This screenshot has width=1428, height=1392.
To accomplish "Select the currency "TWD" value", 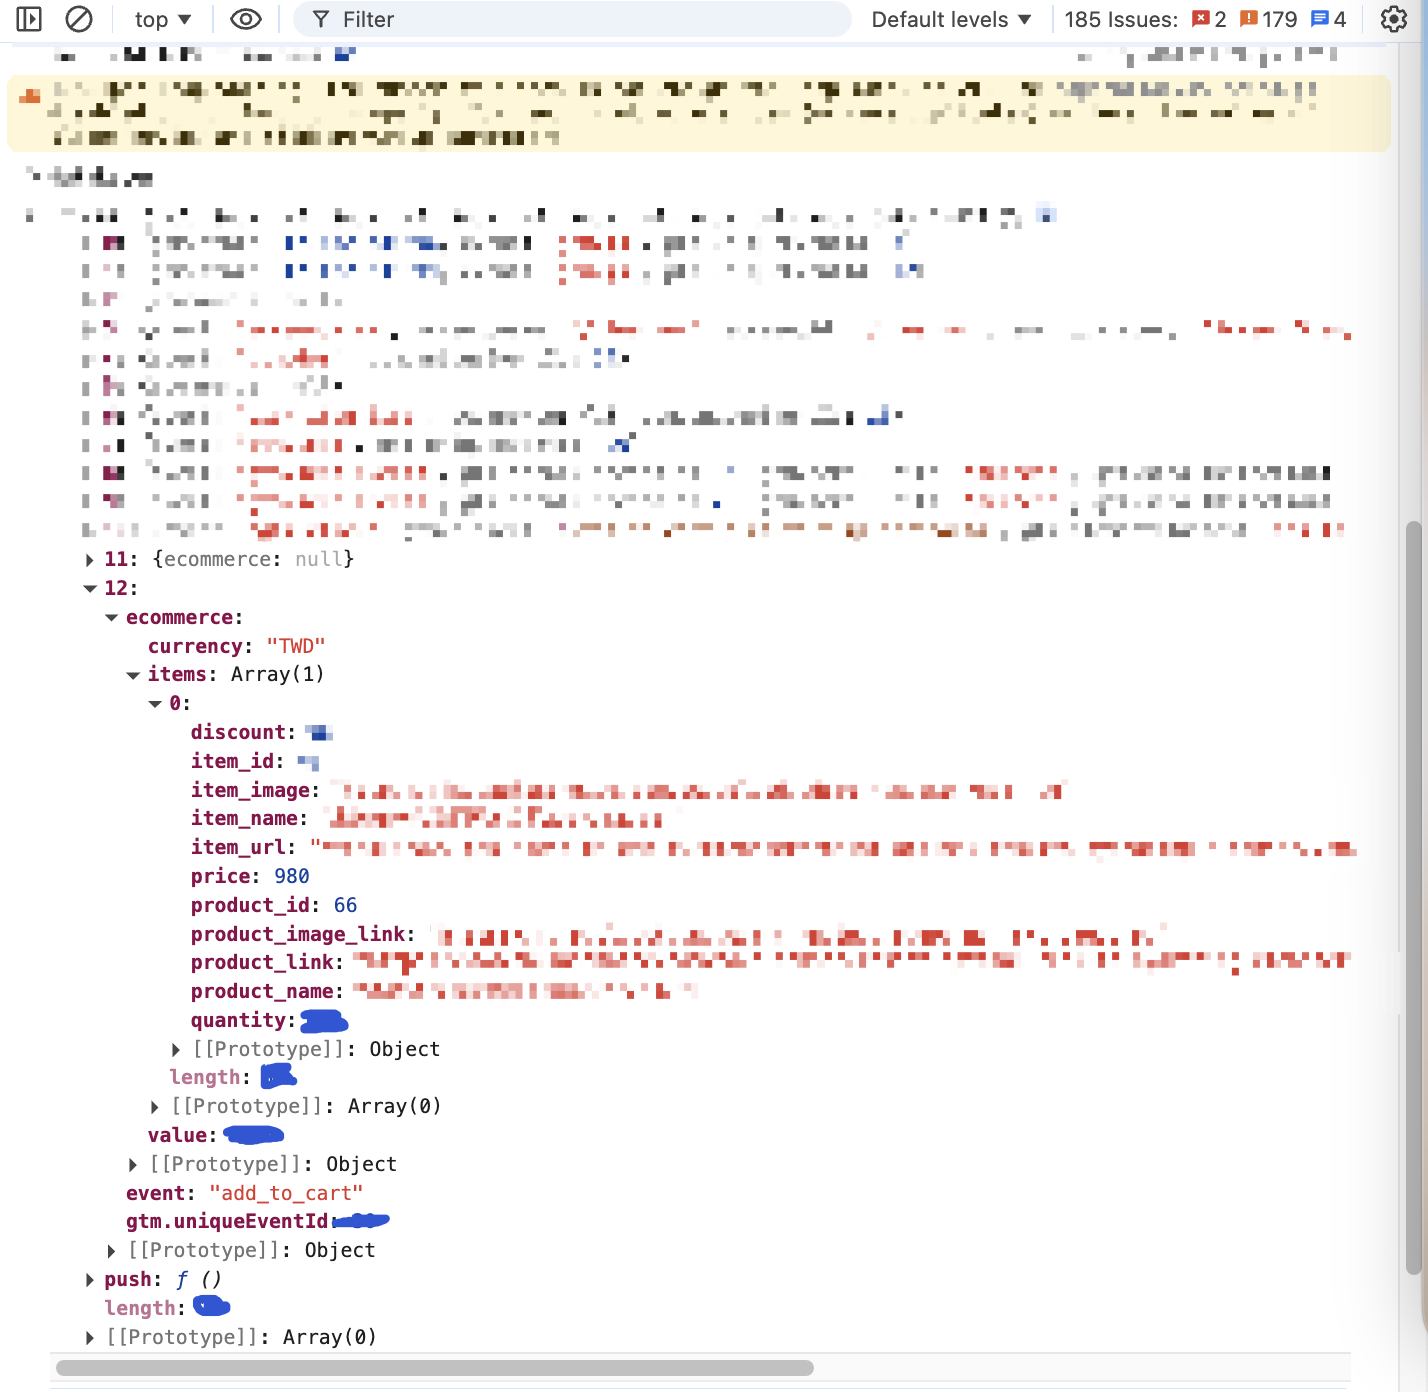I will click(x=296, y=646).
